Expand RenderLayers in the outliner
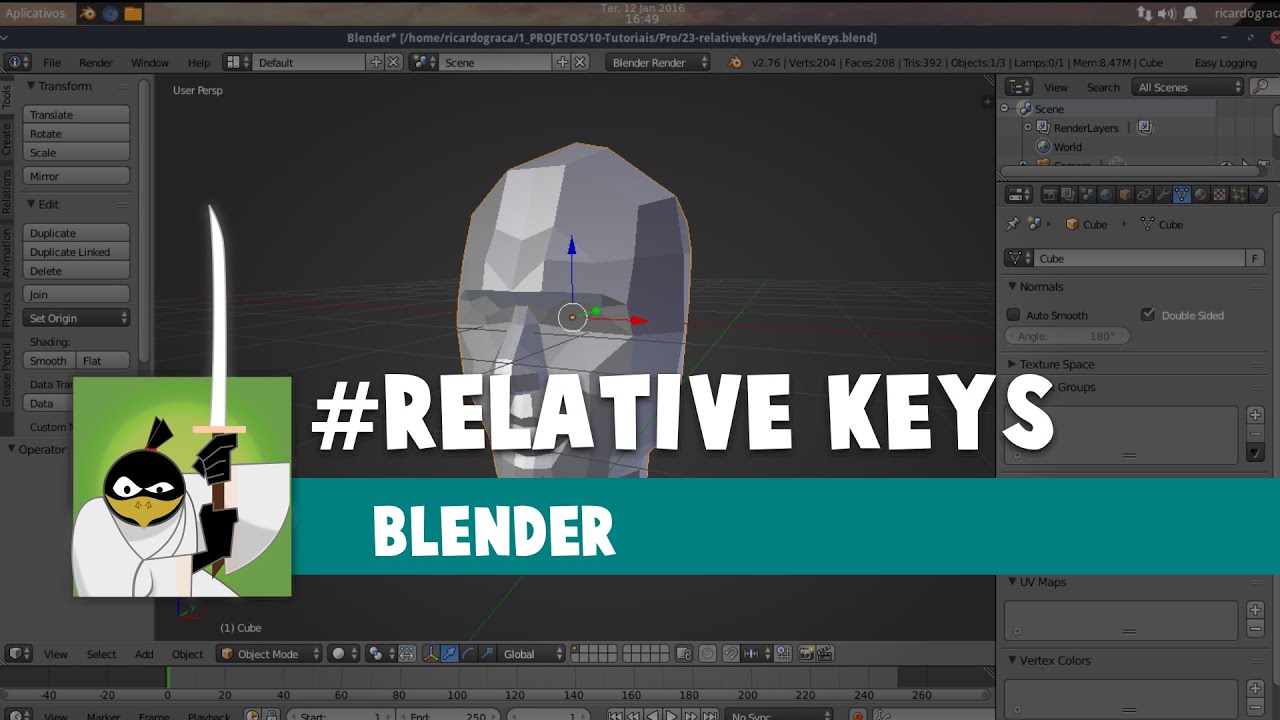This screenshot has height=720, width=1280. 1028,128
